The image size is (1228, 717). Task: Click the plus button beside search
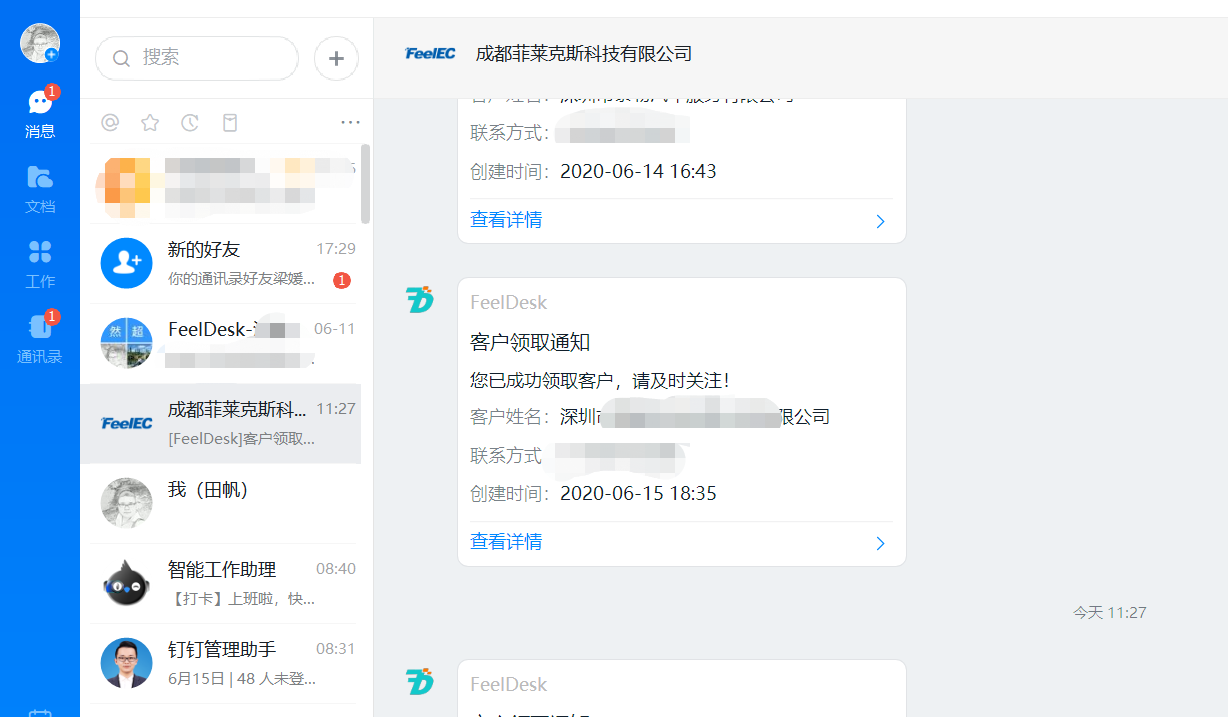[336, 58]
